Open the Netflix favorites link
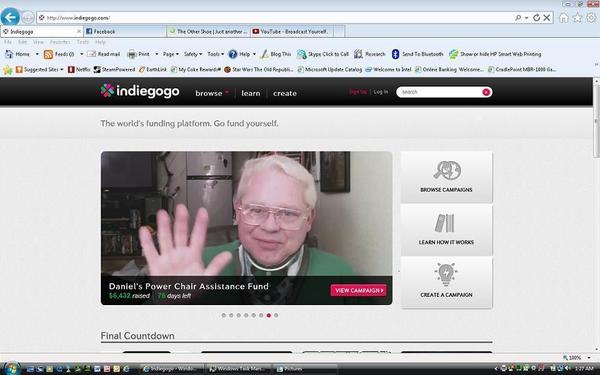The height and width of the screenshot is (375, 600). 79,70
